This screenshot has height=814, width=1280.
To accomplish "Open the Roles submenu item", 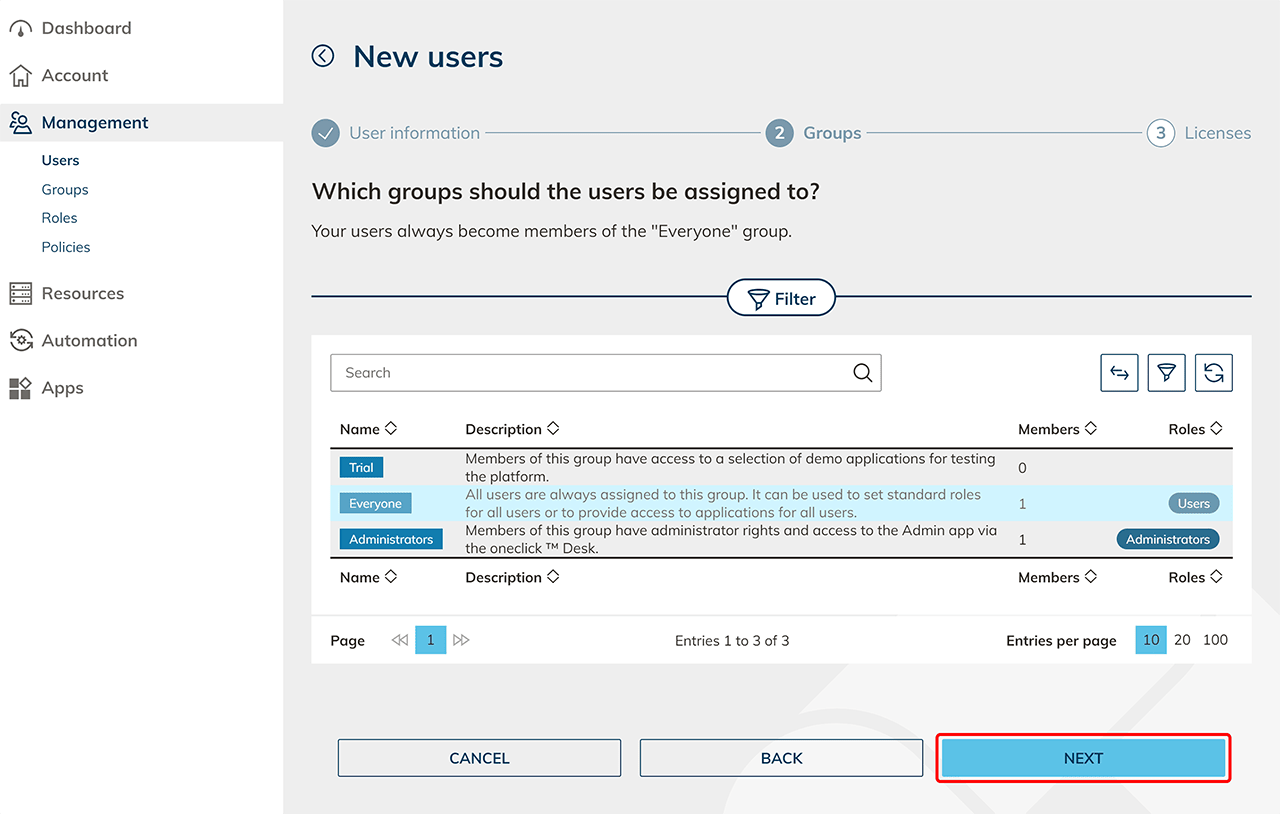I will tap(59, 218).
